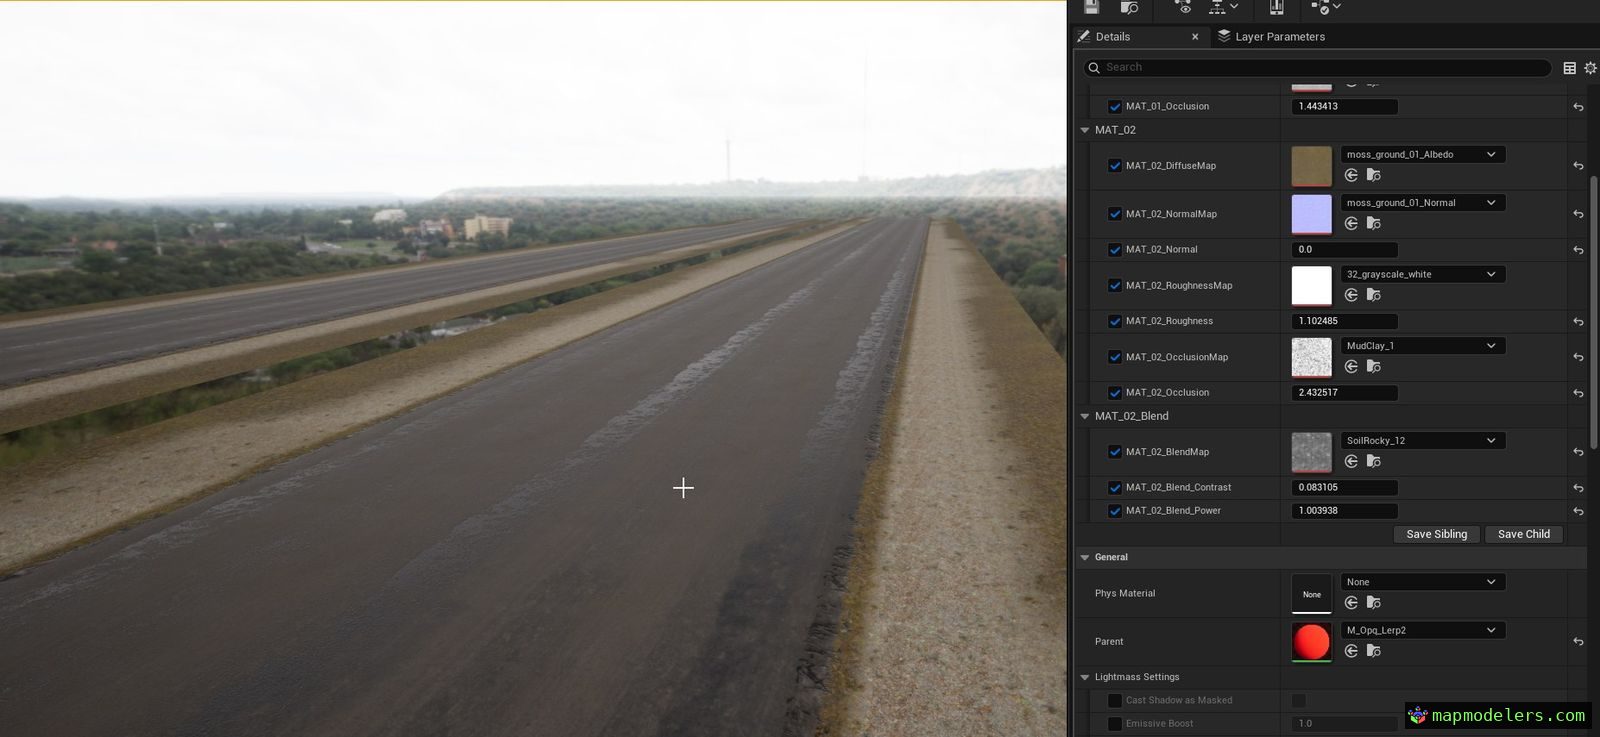Reset MAT_02_Blend_Contrast to default value
This screenshot has width=1600, height=737.
[x=1578, y=488]
